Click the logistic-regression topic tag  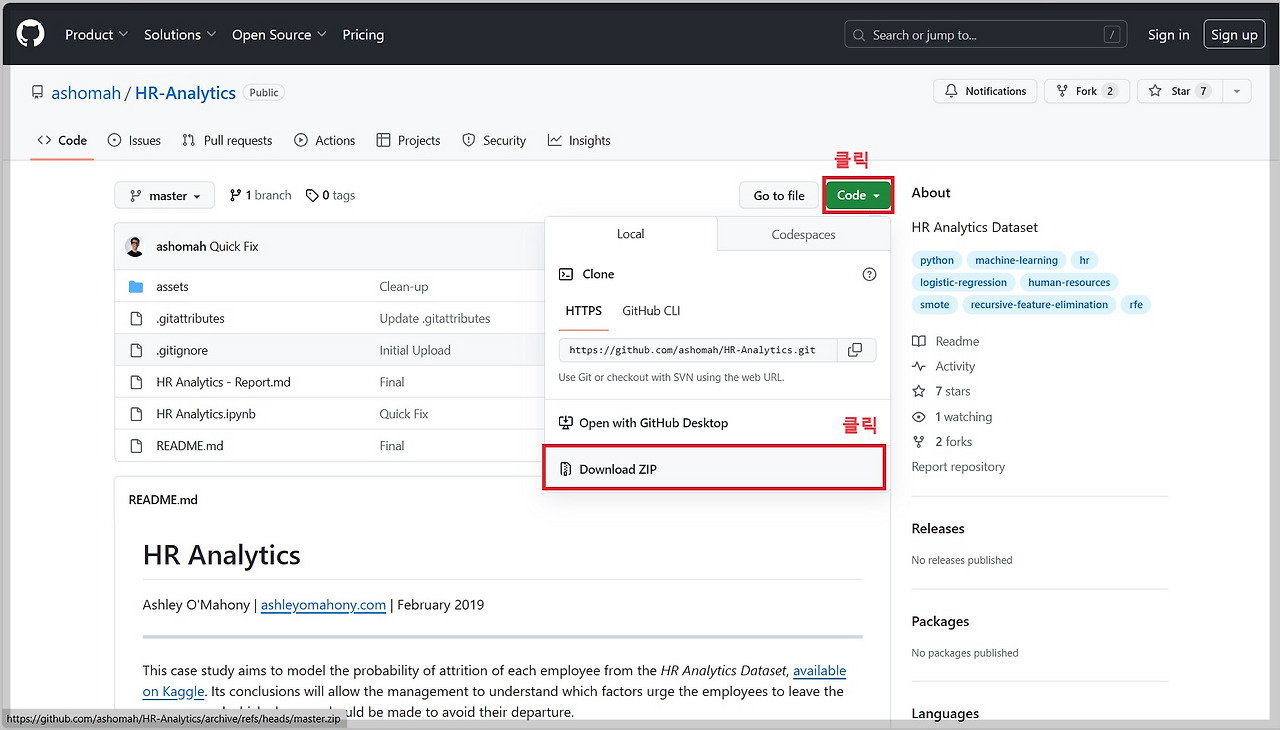pos(964,282)
